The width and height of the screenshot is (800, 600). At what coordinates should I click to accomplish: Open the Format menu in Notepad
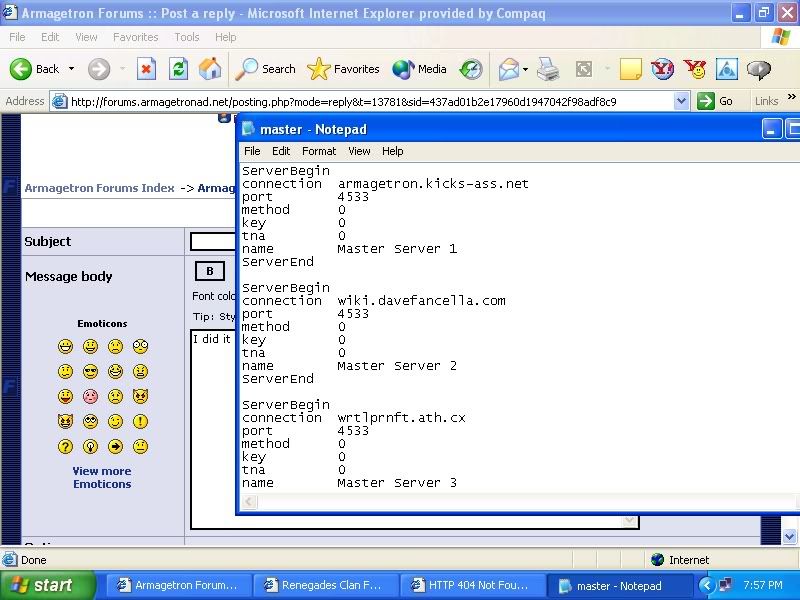point(319,151)
